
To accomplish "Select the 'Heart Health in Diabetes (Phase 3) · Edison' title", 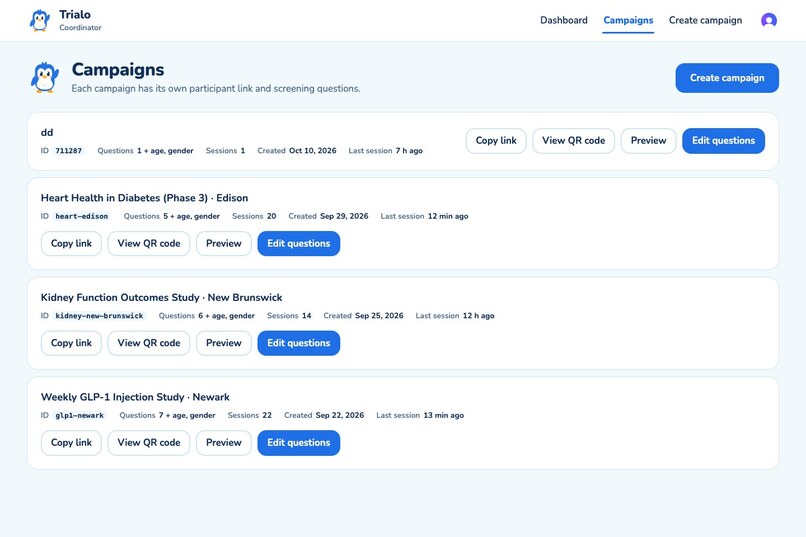I will tap(144, 198).
